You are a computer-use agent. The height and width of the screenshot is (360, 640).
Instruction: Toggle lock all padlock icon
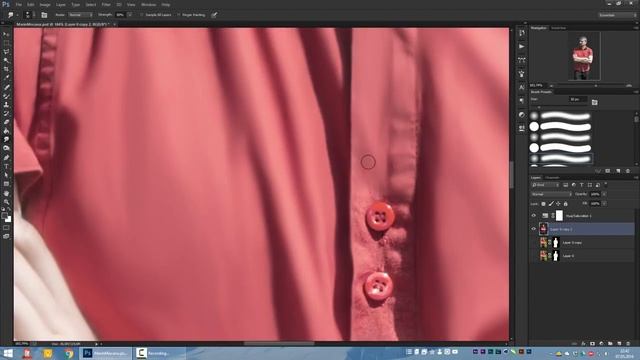pos(565,203)
